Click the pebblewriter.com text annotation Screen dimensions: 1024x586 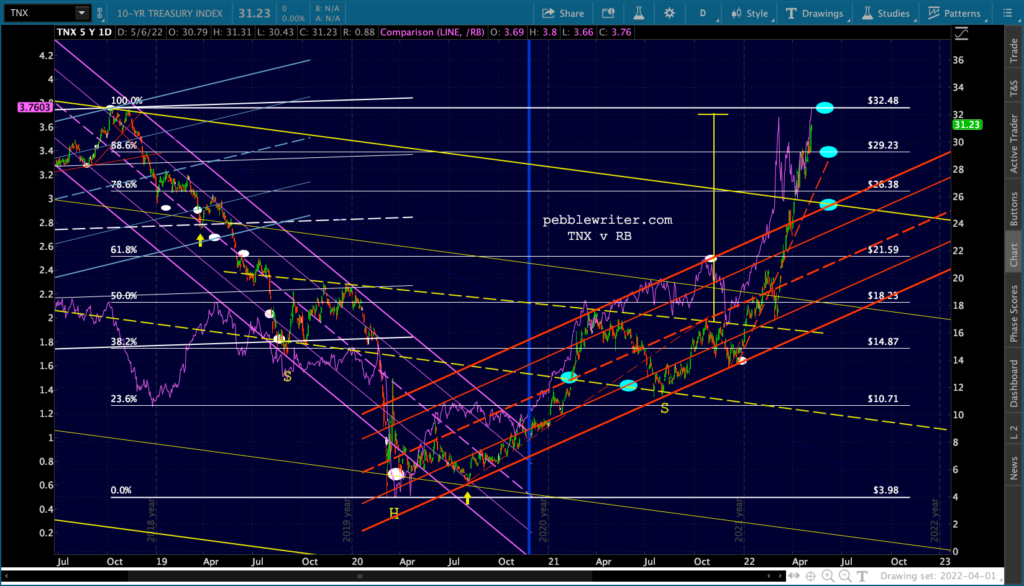607,220
